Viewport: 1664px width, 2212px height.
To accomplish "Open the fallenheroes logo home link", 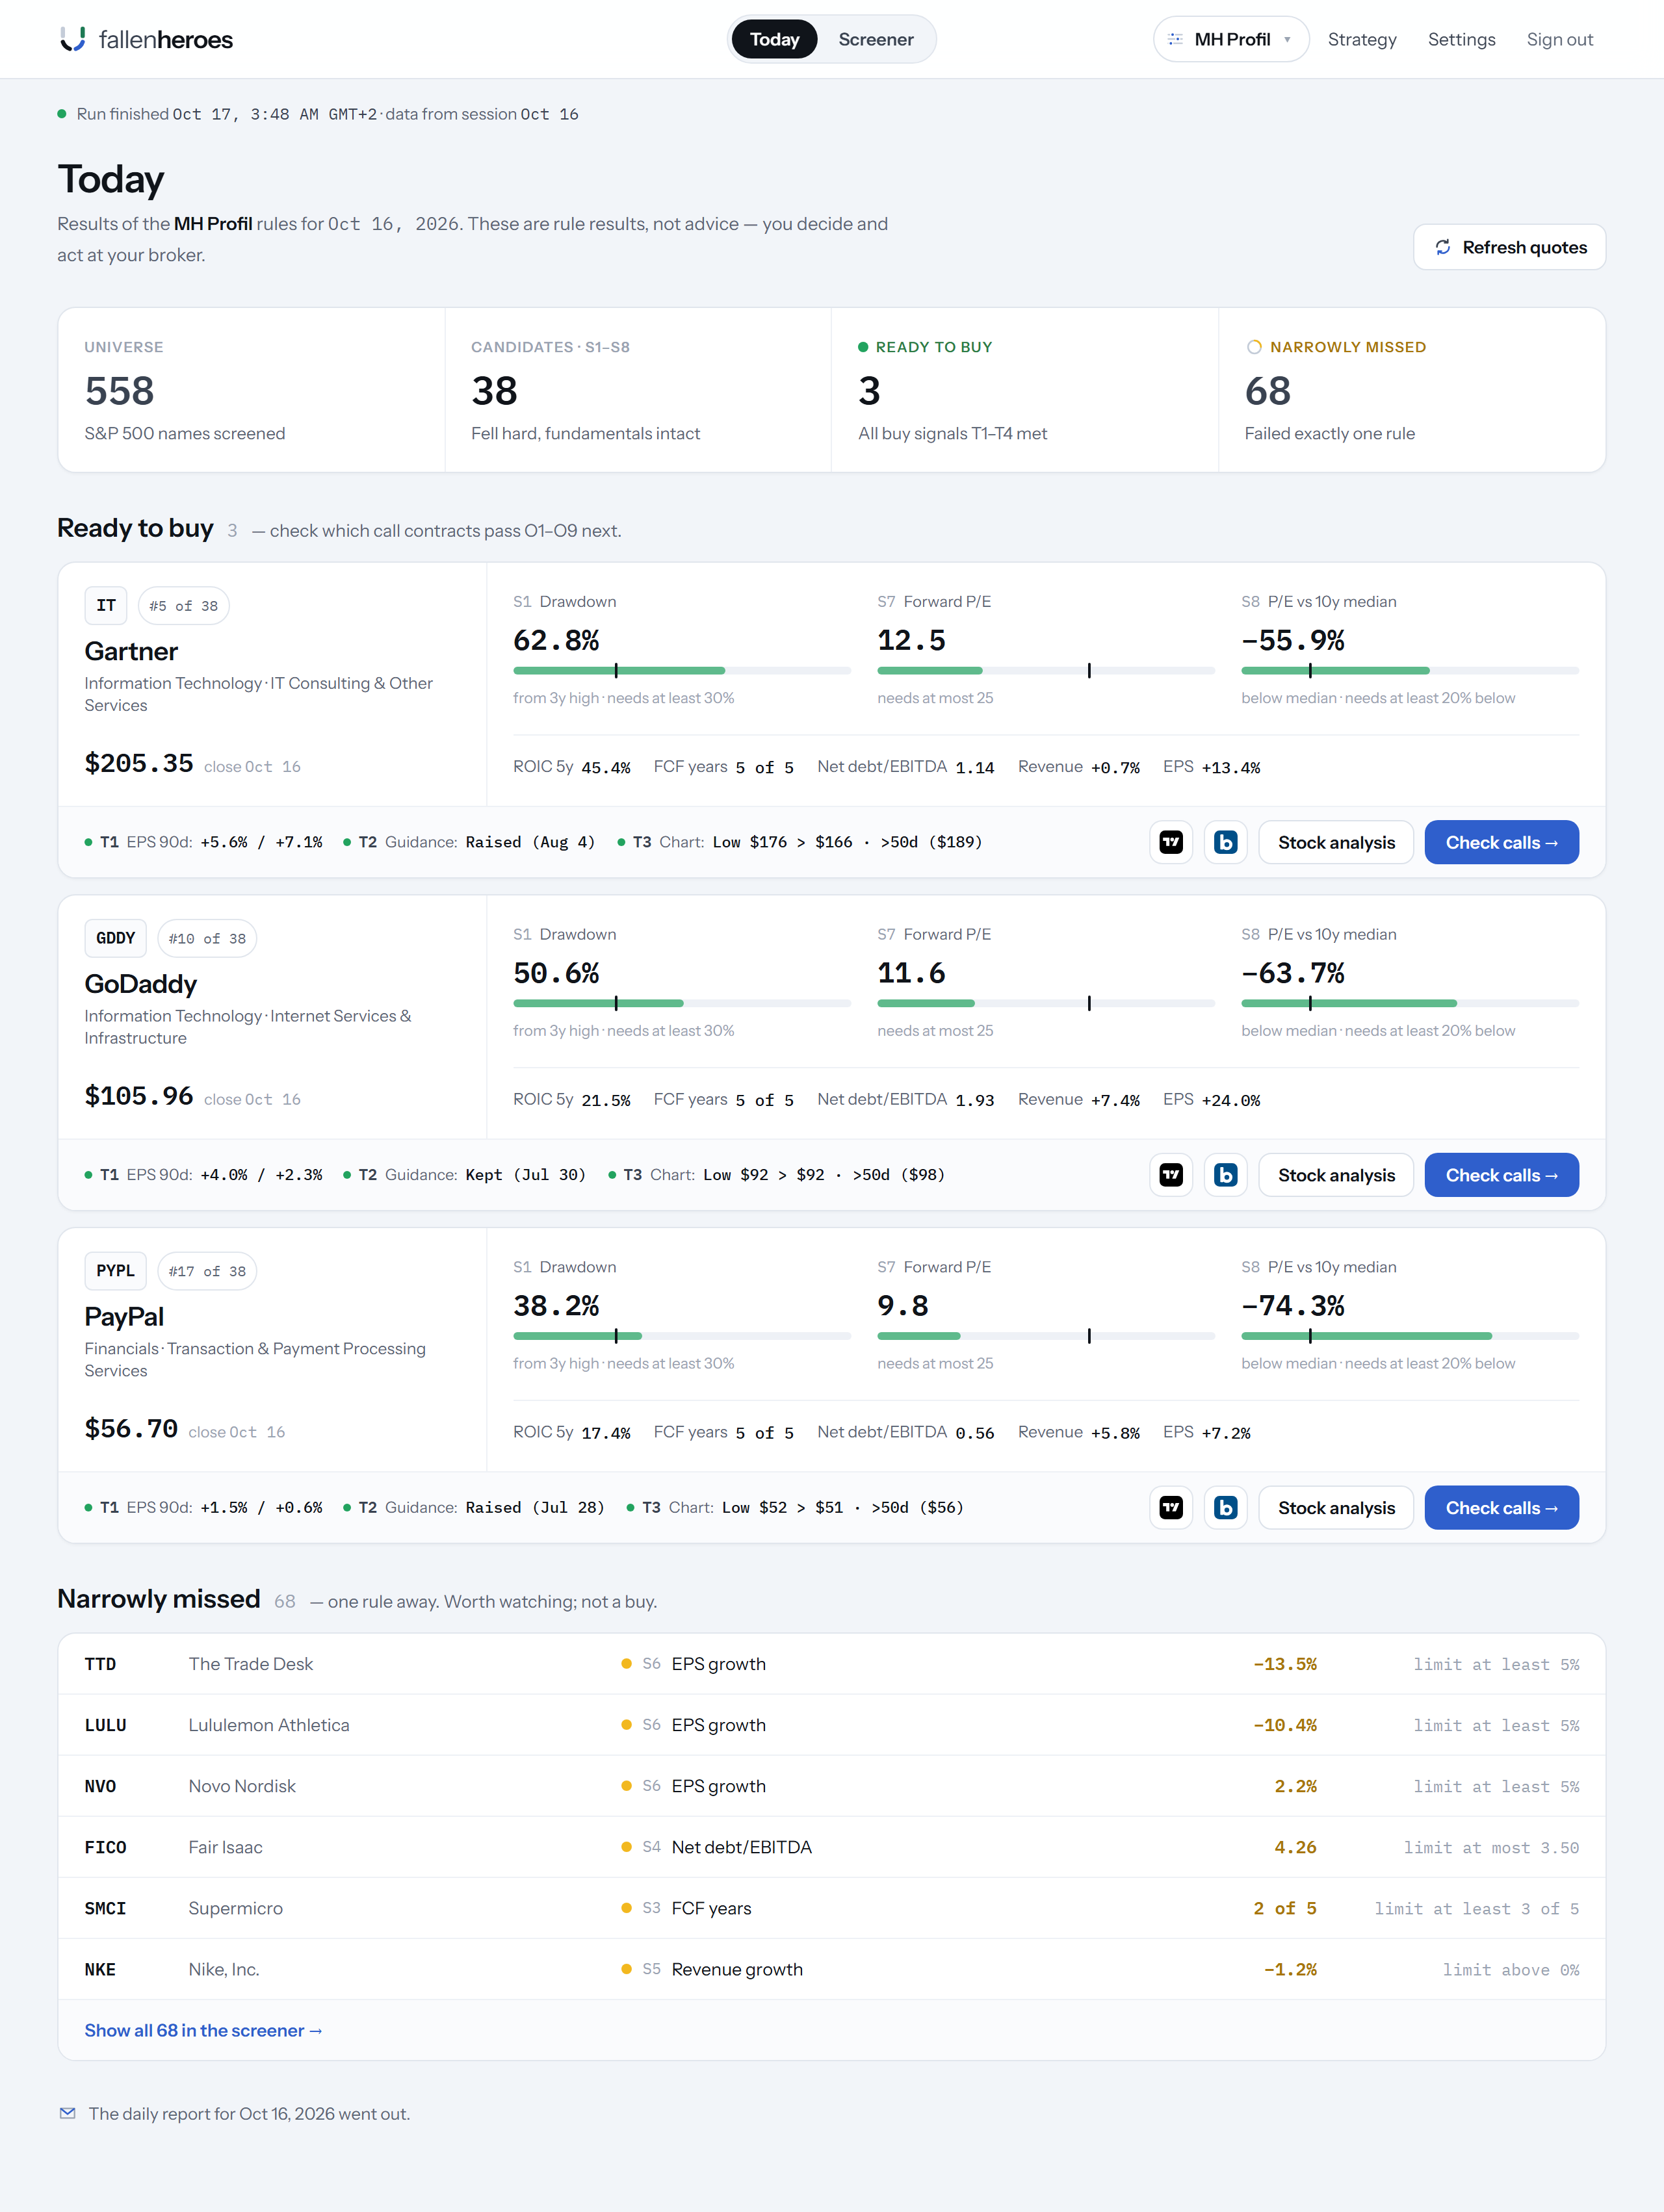I will coord(146,39).
